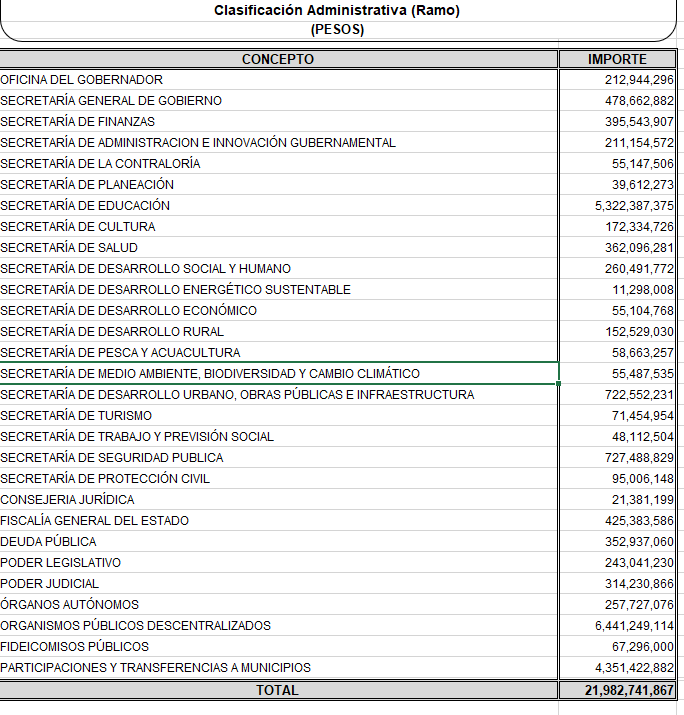Select the TOTAL label cell

coord(278,690)
